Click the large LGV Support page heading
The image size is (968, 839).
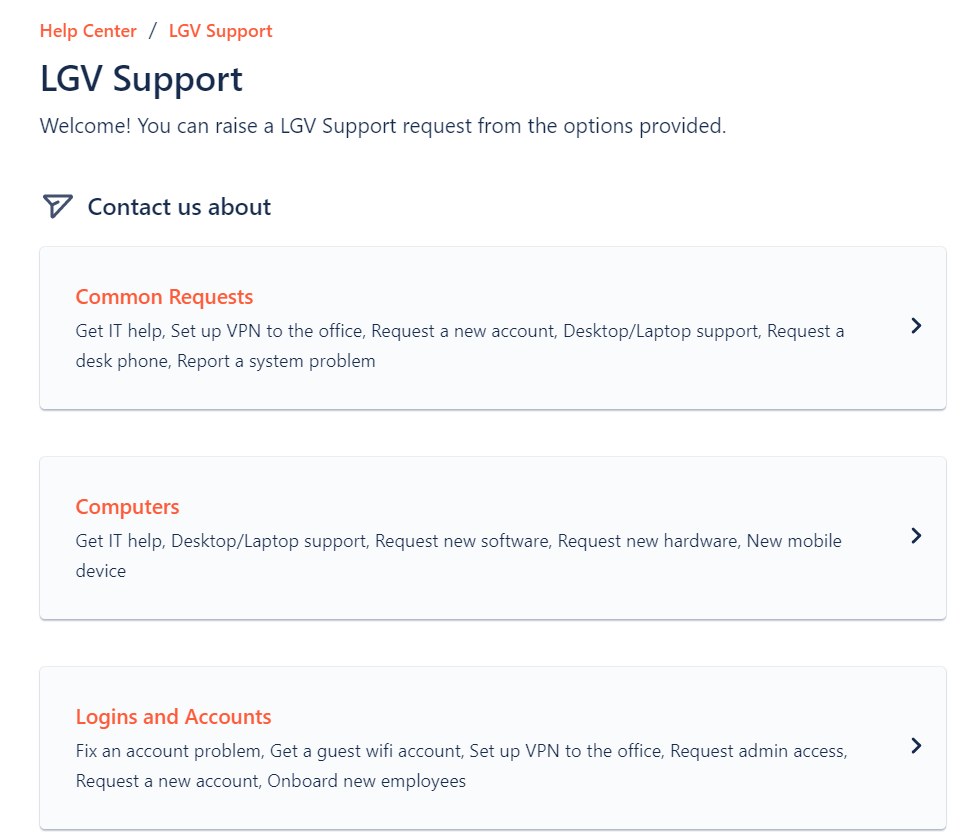[141, 79]
